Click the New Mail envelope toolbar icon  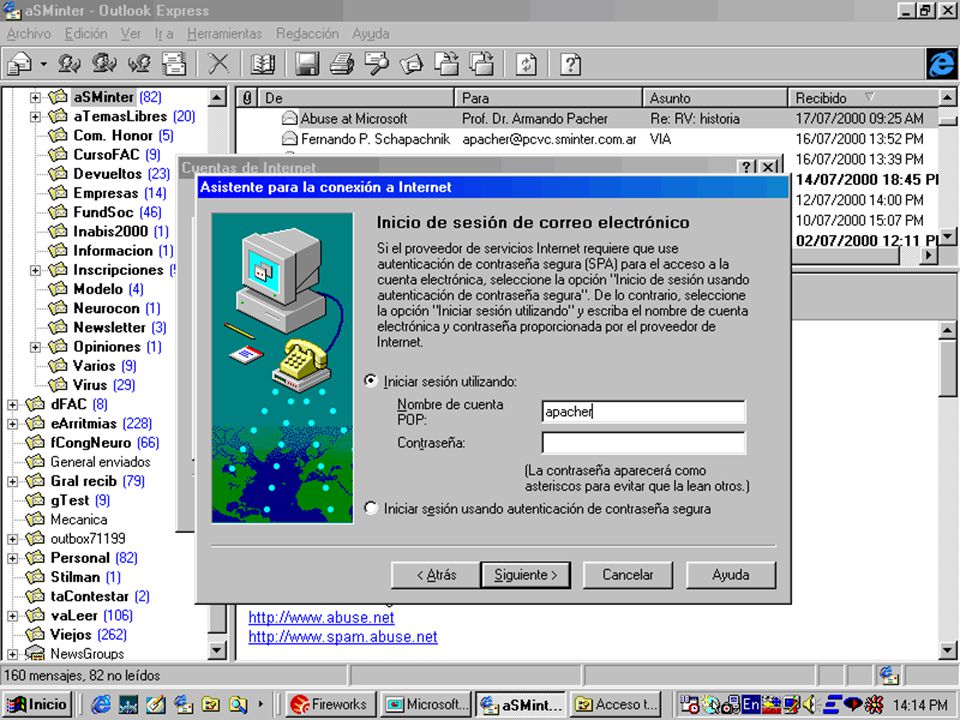tap(20, 64)
